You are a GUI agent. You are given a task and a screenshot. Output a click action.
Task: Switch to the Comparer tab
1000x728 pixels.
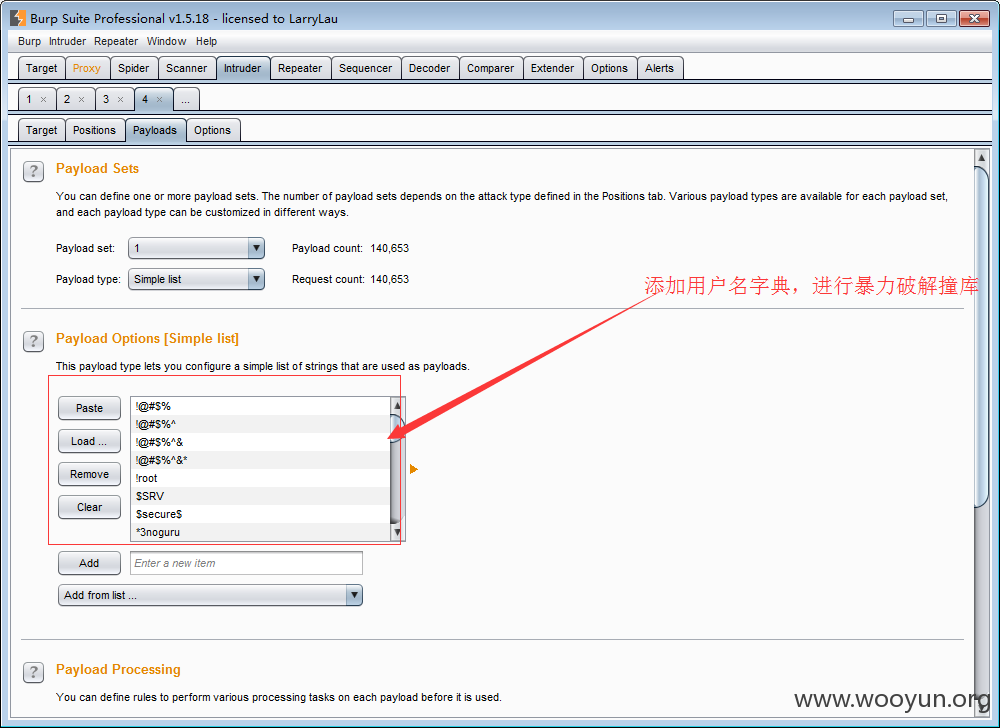(490, 68)
